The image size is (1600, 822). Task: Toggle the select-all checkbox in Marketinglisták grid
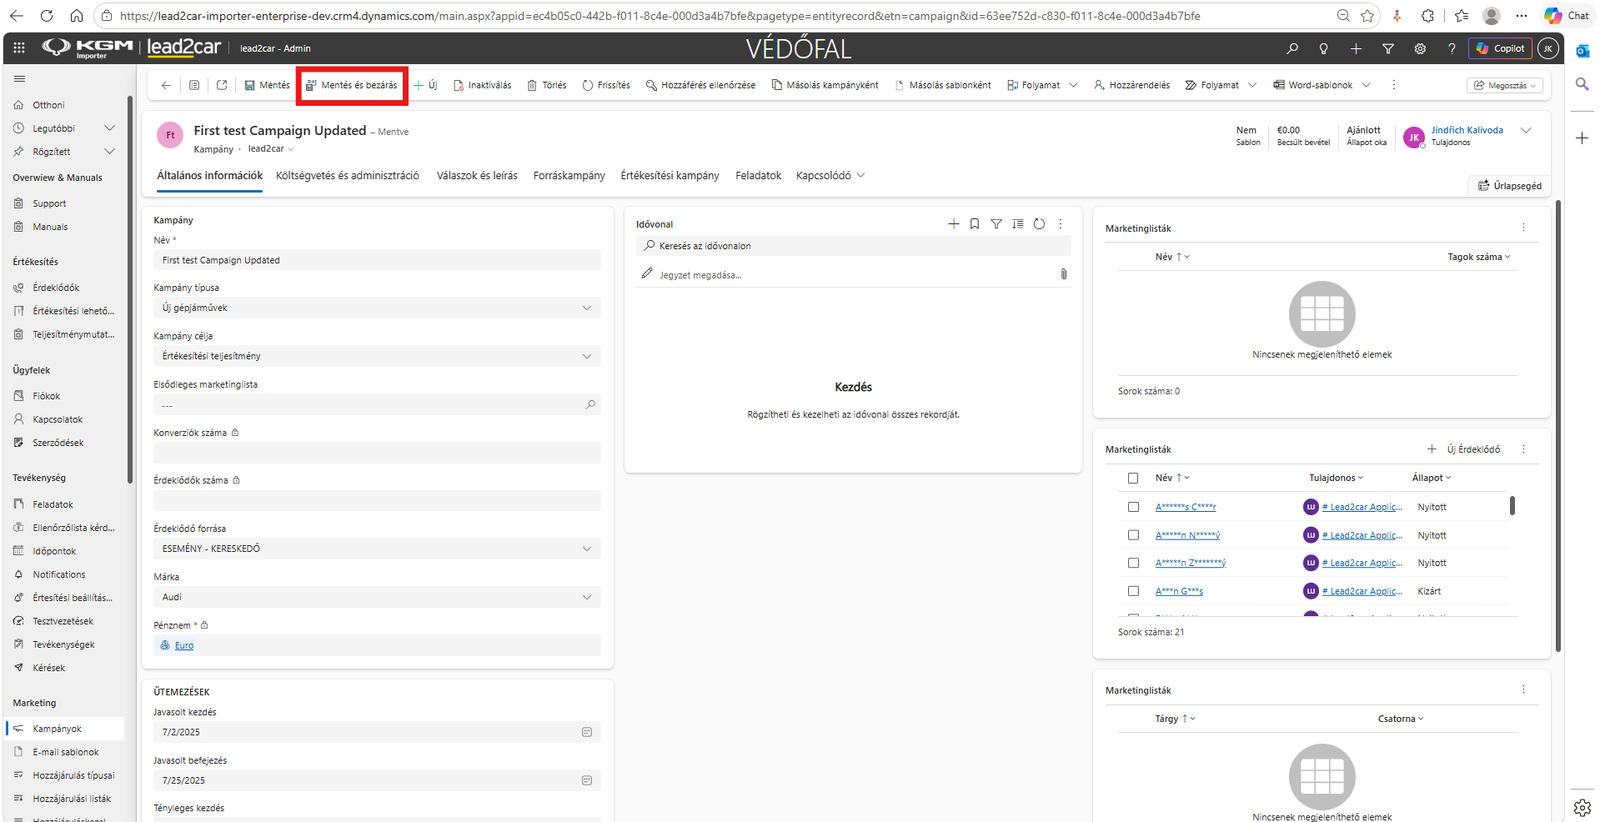point(1133,478)
